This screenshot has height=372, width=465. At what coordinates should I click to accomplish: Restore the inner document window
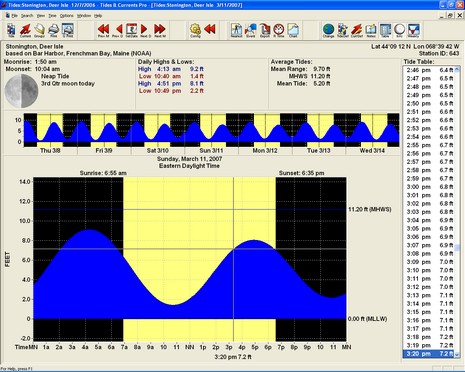pyautogui.click(x=450, y=15)
